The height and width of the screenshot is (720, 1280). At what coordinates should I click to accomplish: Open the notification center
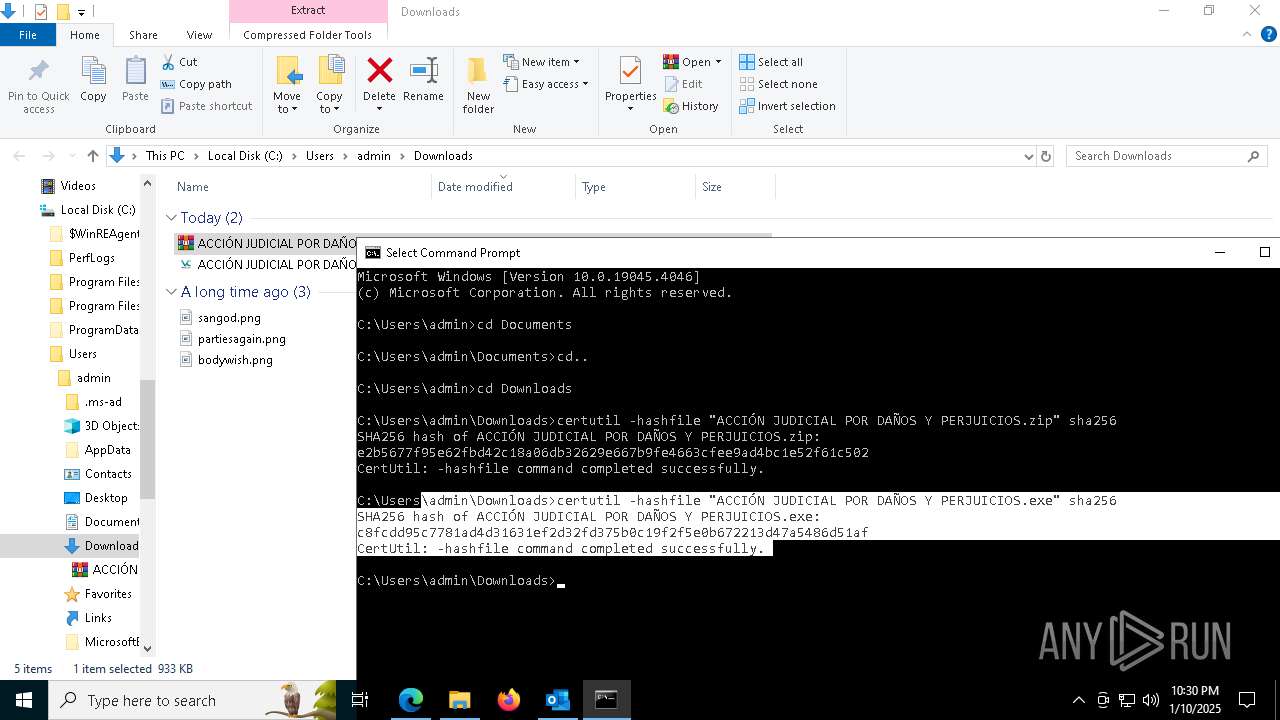tap(1247, 700)
